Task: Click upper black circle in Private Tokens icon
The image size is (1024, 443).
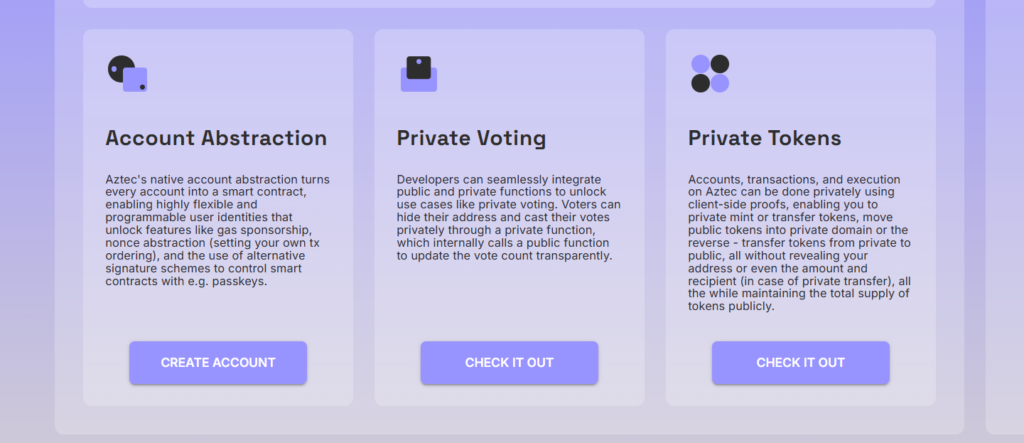Action: [x=720, y=64]
